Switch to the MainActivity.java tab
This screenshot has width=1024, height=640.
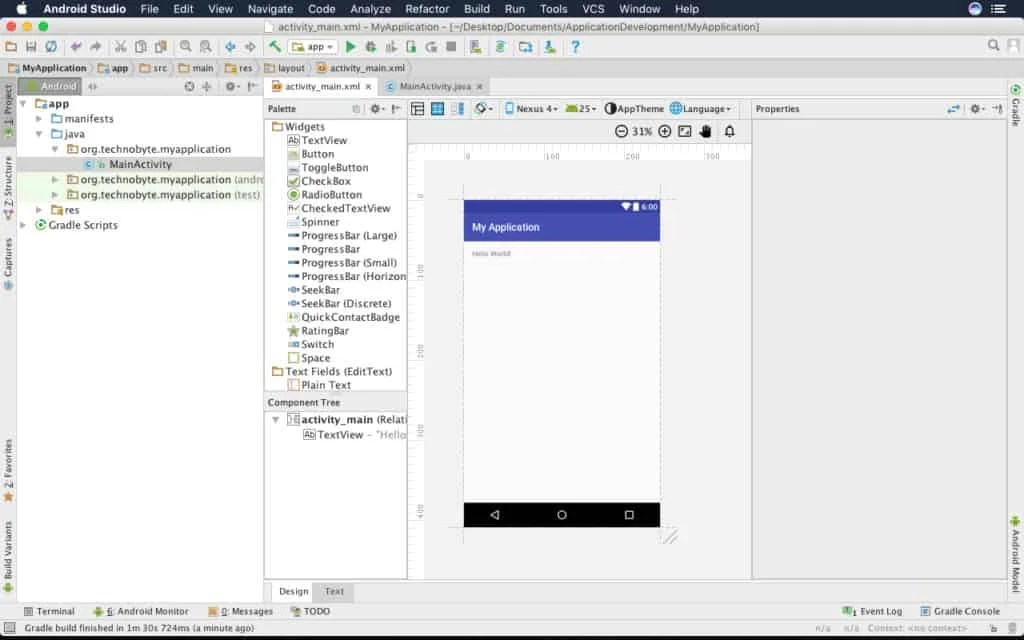point(435,86)
